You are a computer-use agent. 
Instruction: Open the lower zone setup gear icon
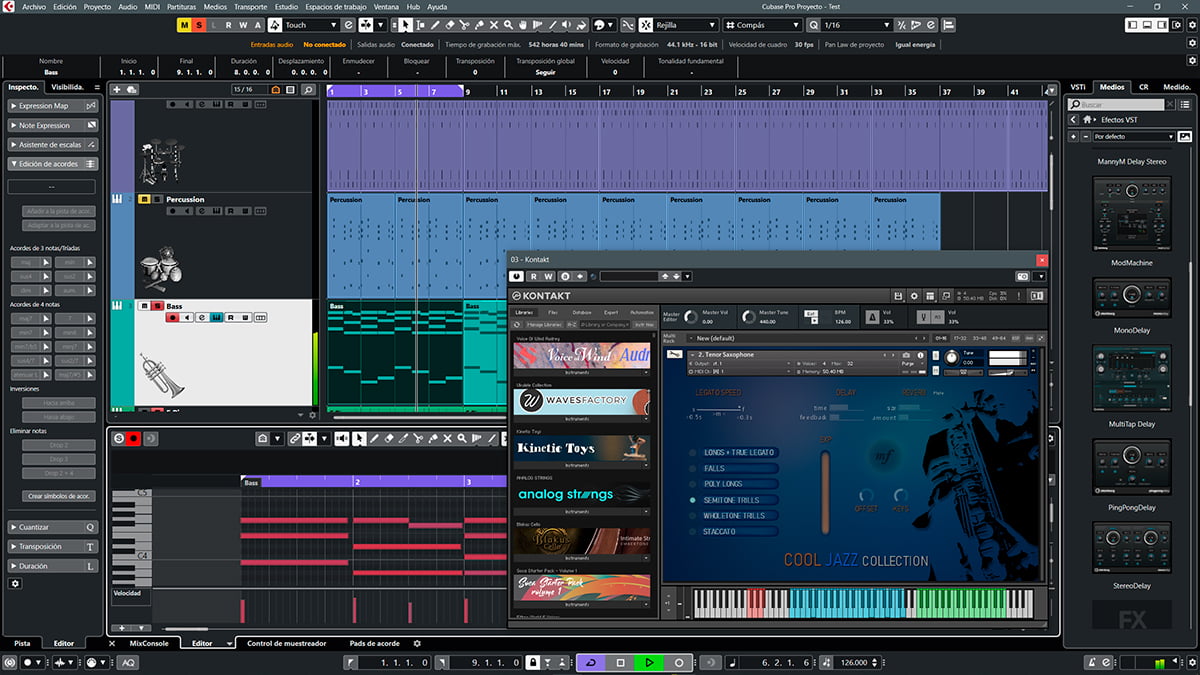click(x=417, y=644)
